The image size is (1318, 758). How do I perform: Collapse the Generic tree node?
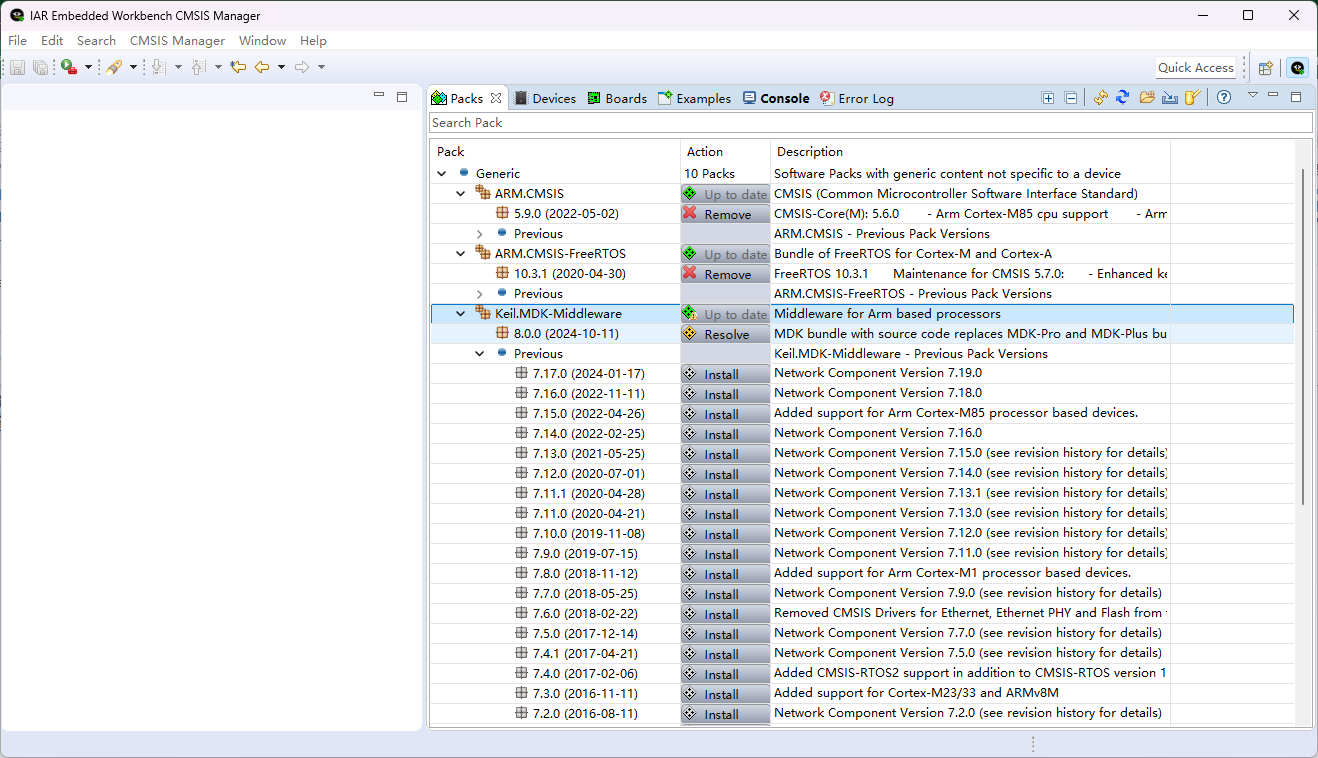[x=442, y=174]
